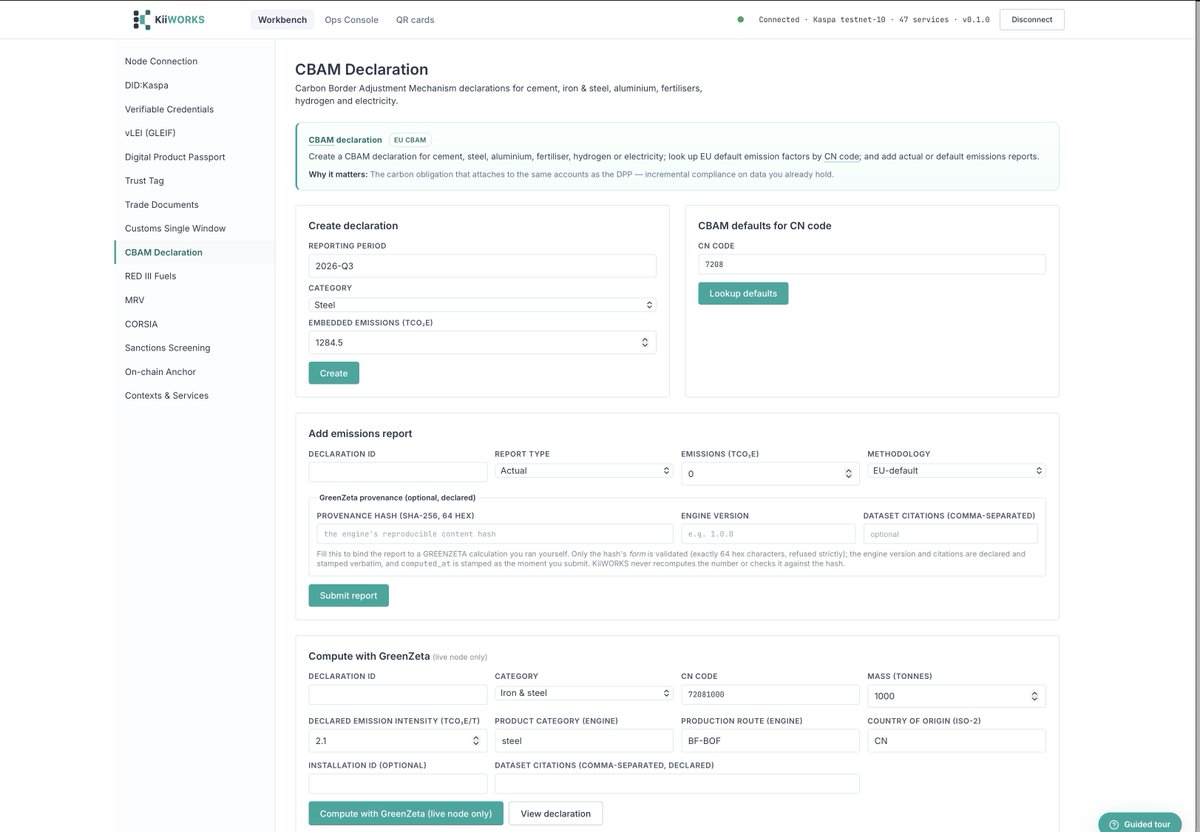Screen dimensions: 1200x832
Task: Click the Disconnect button
Action: tap(1032, 20)
